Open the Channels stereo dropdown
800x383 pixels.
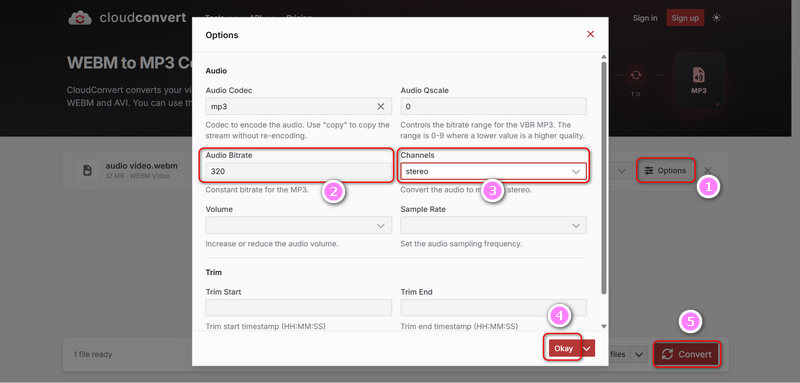[x=493, y=171]
